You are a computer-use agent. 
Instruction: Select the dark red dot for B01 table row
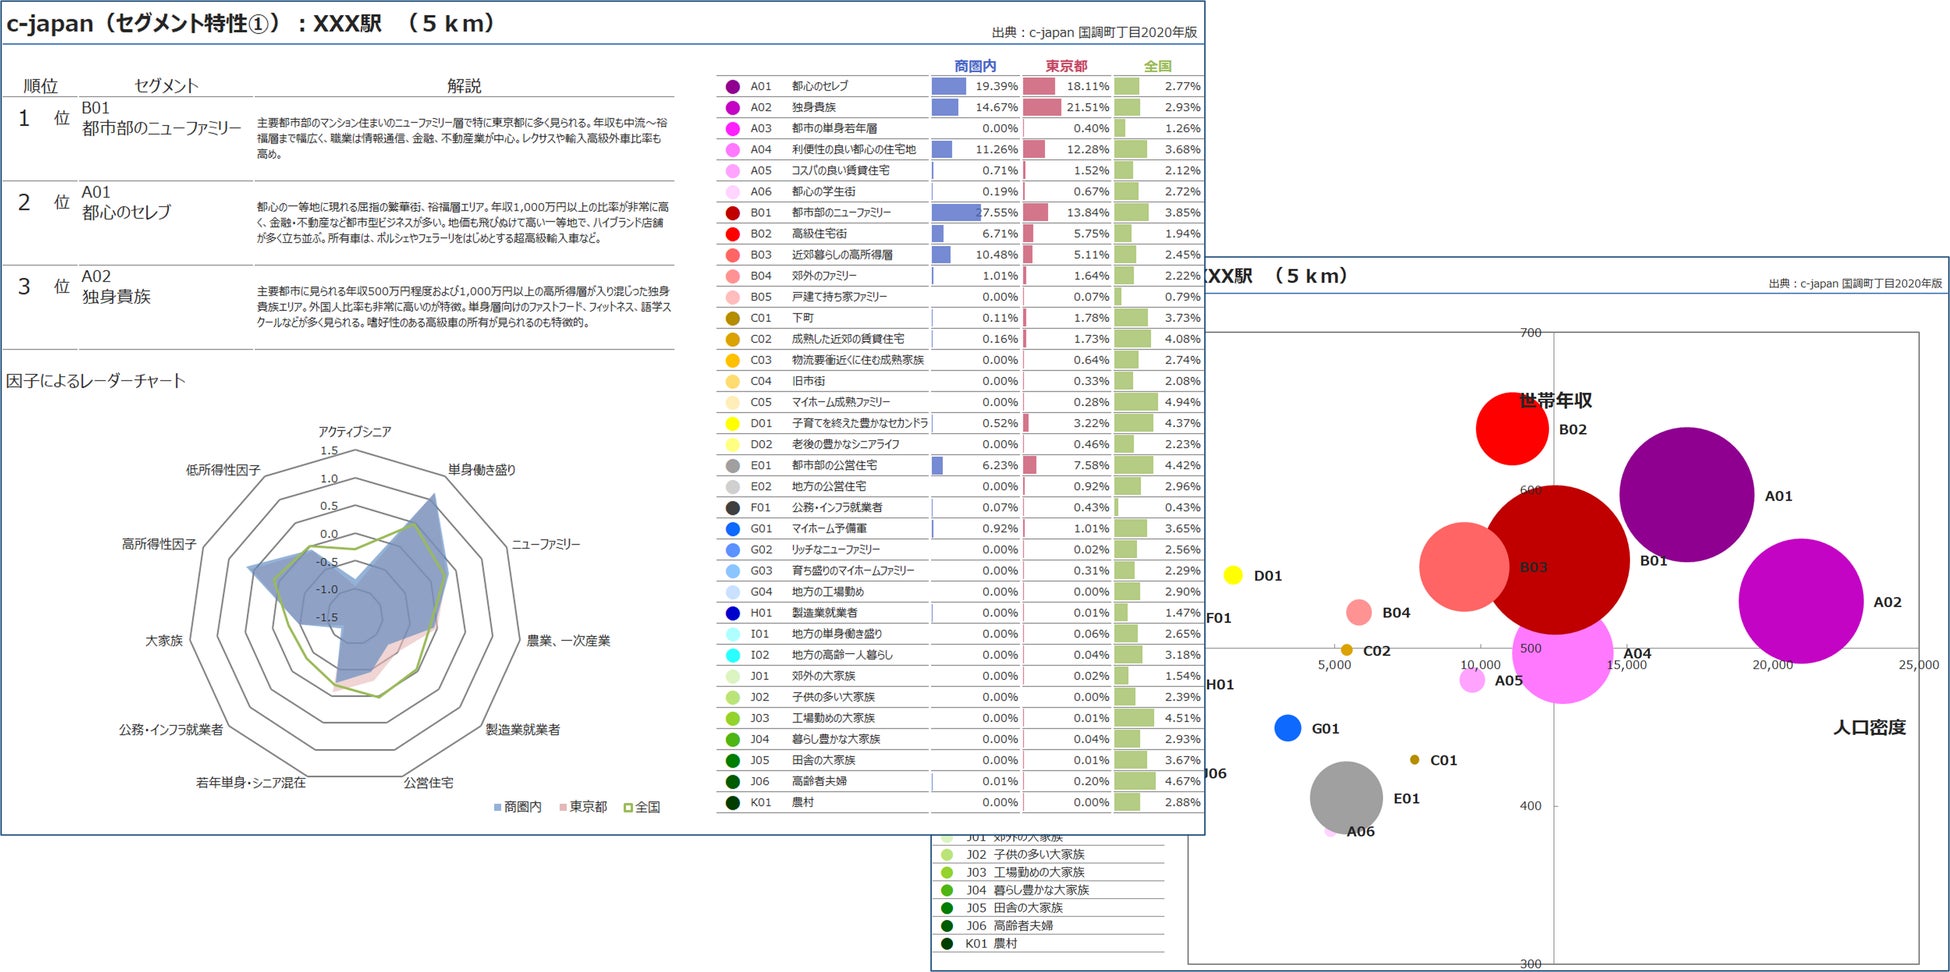coord(733,213)
